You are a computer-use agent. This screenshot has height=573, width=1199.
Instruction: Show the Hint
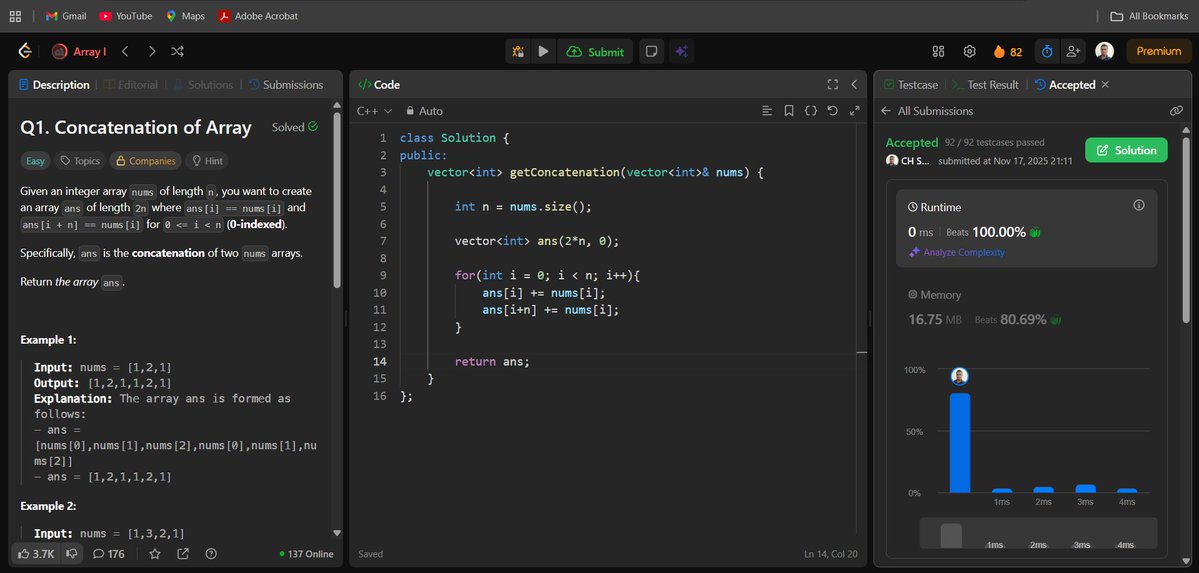pyautogui.click(x=206, y=161)
